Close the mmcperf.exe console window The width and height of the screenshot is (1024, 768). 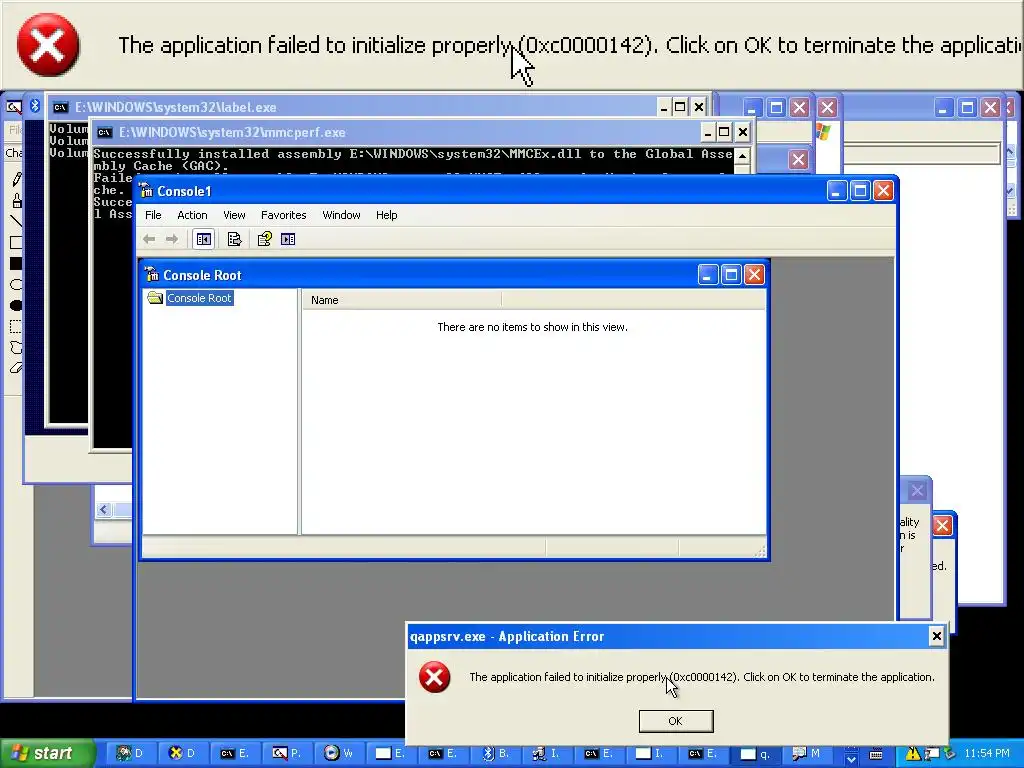click(743, 133)
